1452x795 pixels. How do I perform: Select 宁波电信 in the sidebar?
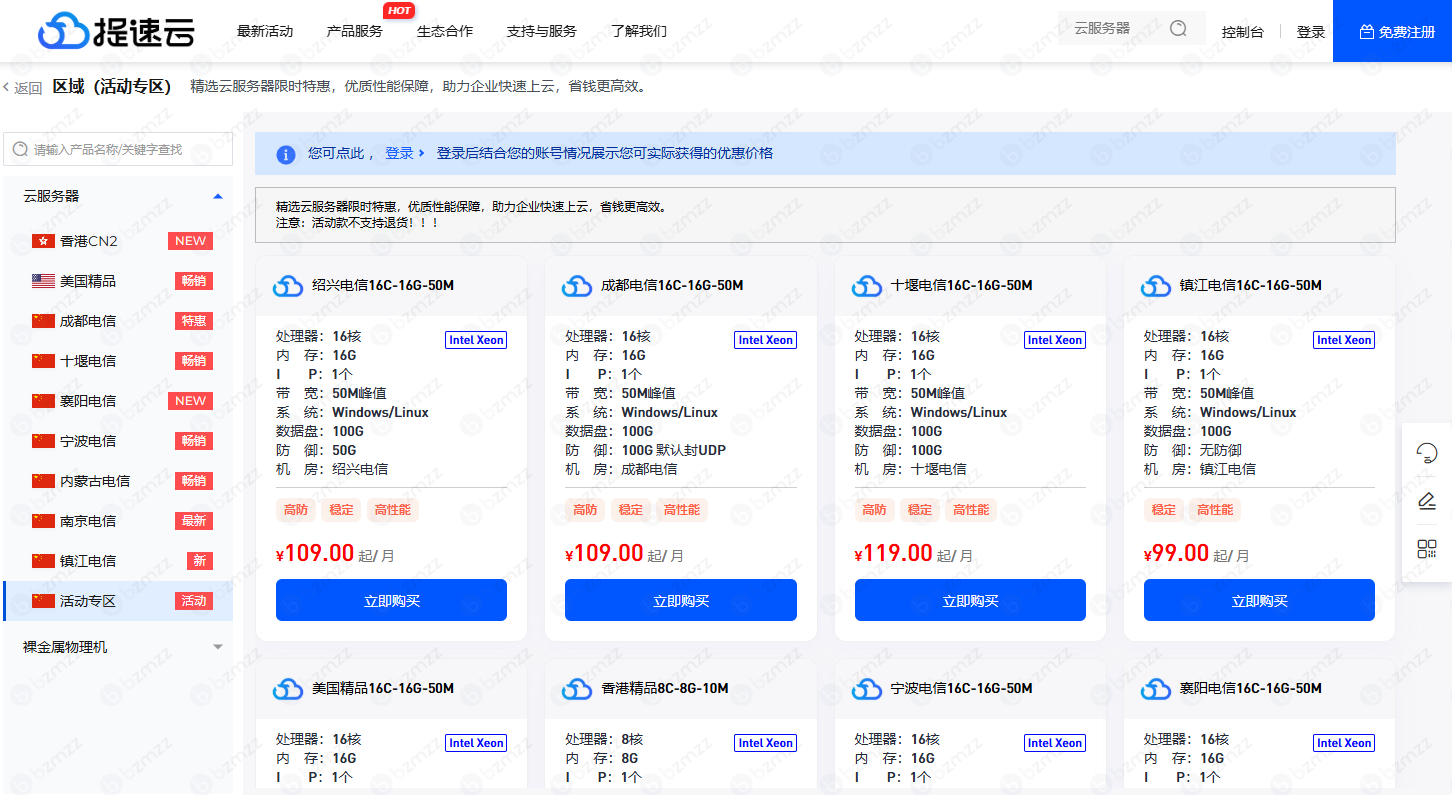(x=118, y=441)
